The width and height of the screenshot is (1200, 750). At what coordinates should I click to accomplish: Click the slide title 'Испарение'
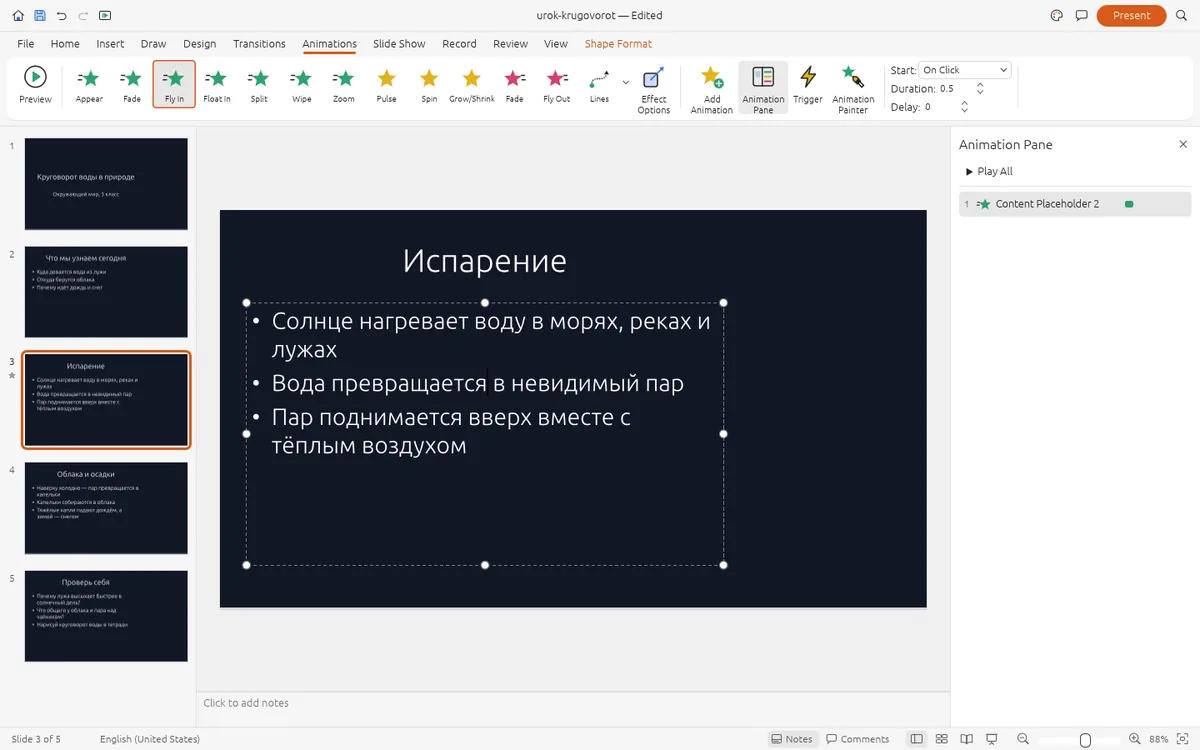484,261
